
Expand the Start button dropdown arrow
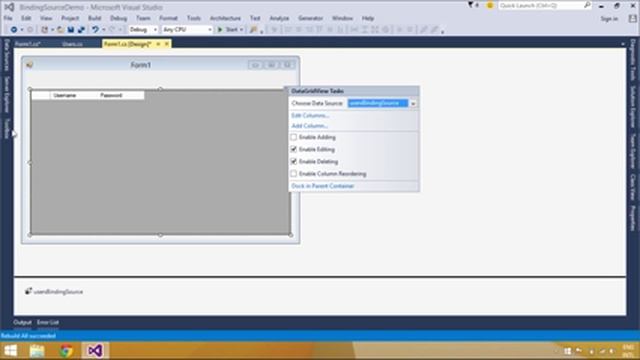pos(241,29)
